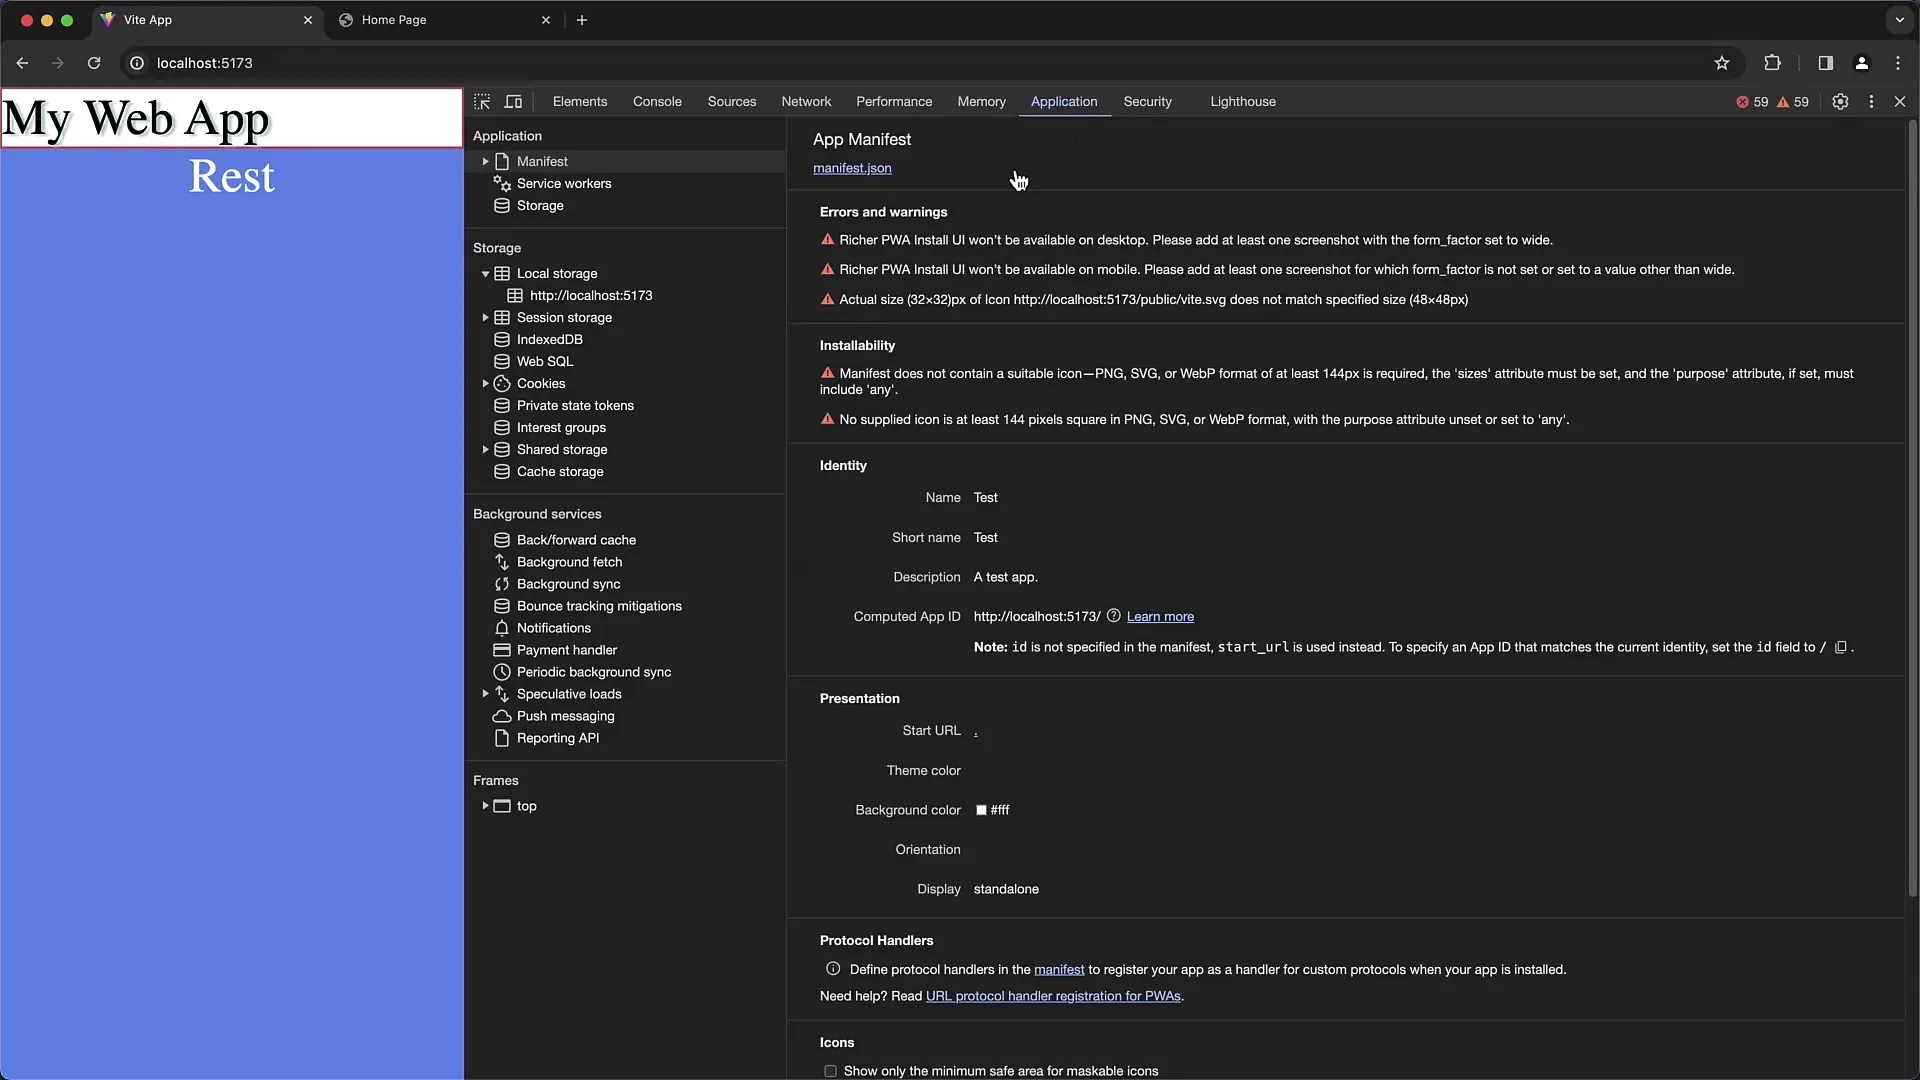1920x1080 pixels.
Task: Select Service workers in the sidebar
Action: [564, 184]
